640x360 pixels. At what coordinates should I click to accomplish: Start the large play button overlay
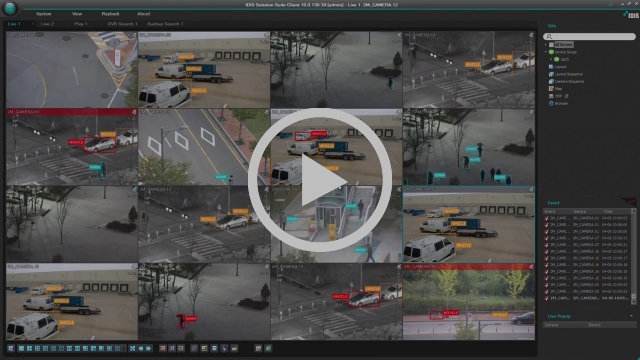point(320,180)
